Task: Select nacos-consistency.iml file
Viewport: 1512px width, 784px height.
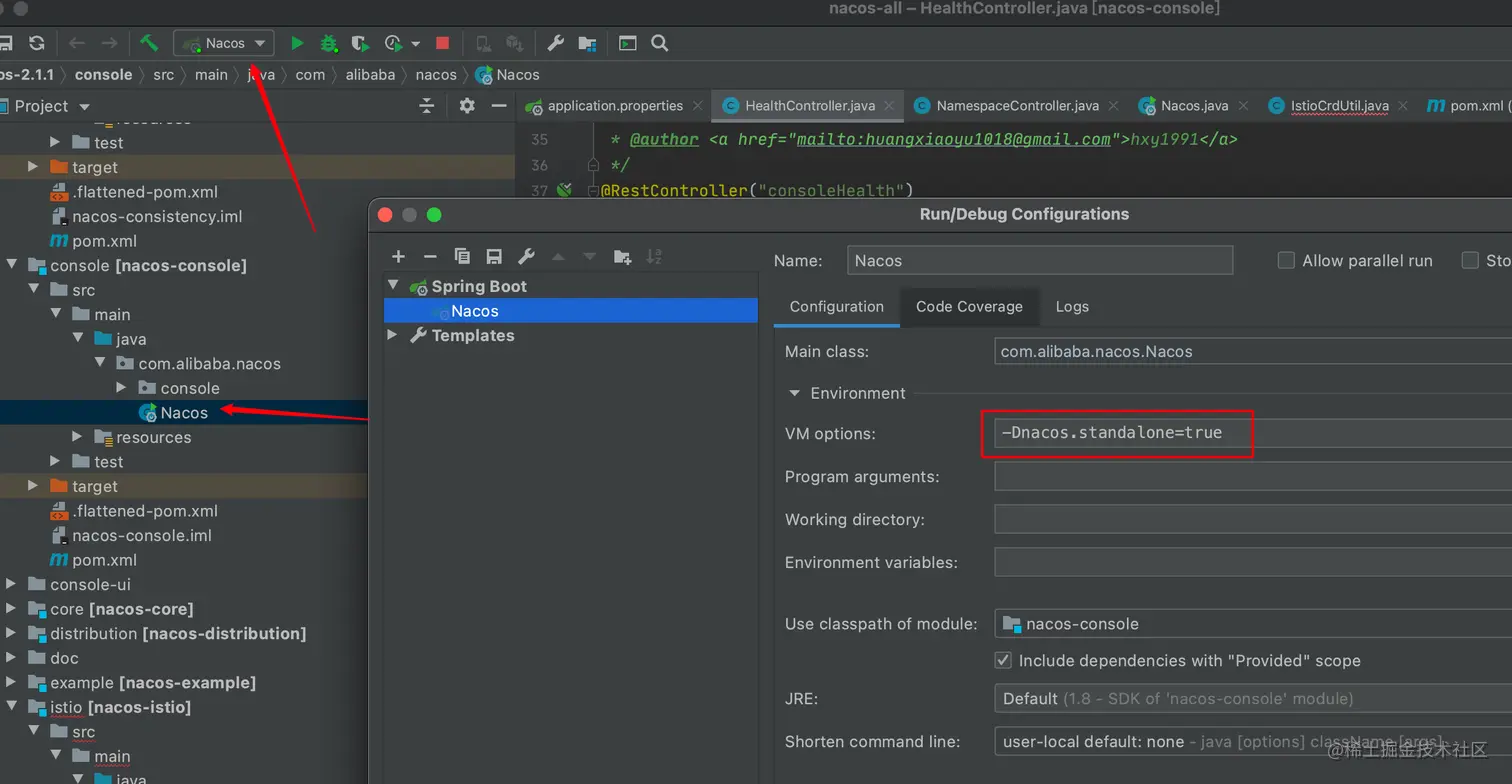Action: pyautogui.click(x=157, y=217)
